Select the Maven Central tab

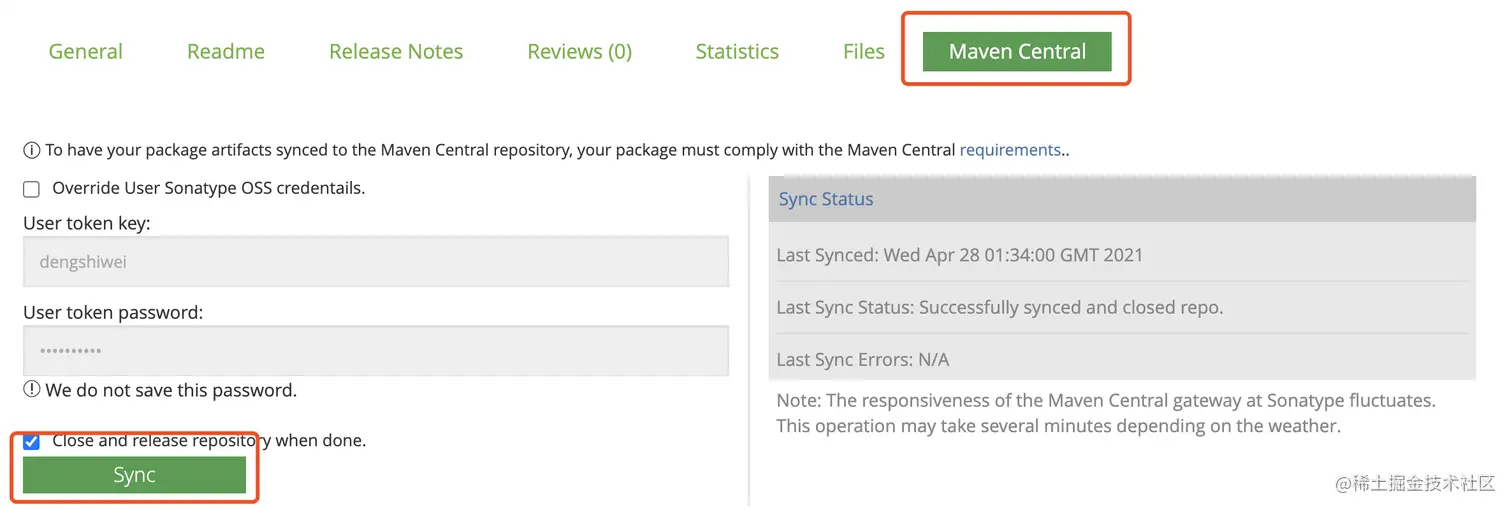click(x=1017, y=52)
